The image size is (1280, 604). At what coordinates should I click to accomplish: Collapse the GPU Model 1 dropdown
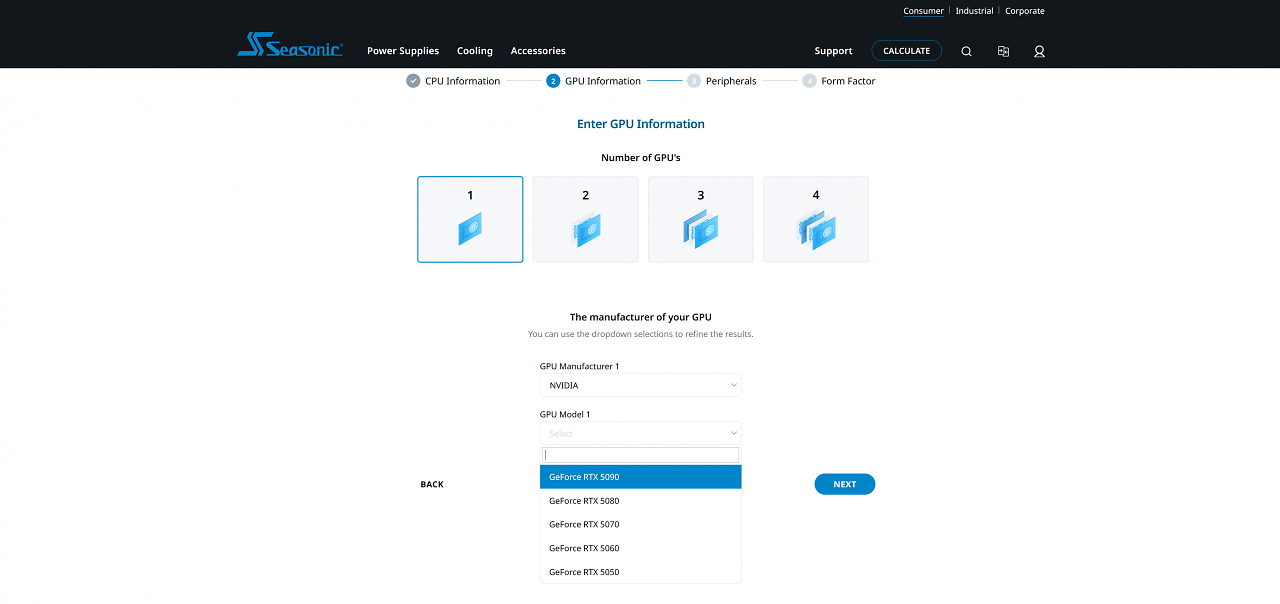pyautogui.click(x=641, y=433)
